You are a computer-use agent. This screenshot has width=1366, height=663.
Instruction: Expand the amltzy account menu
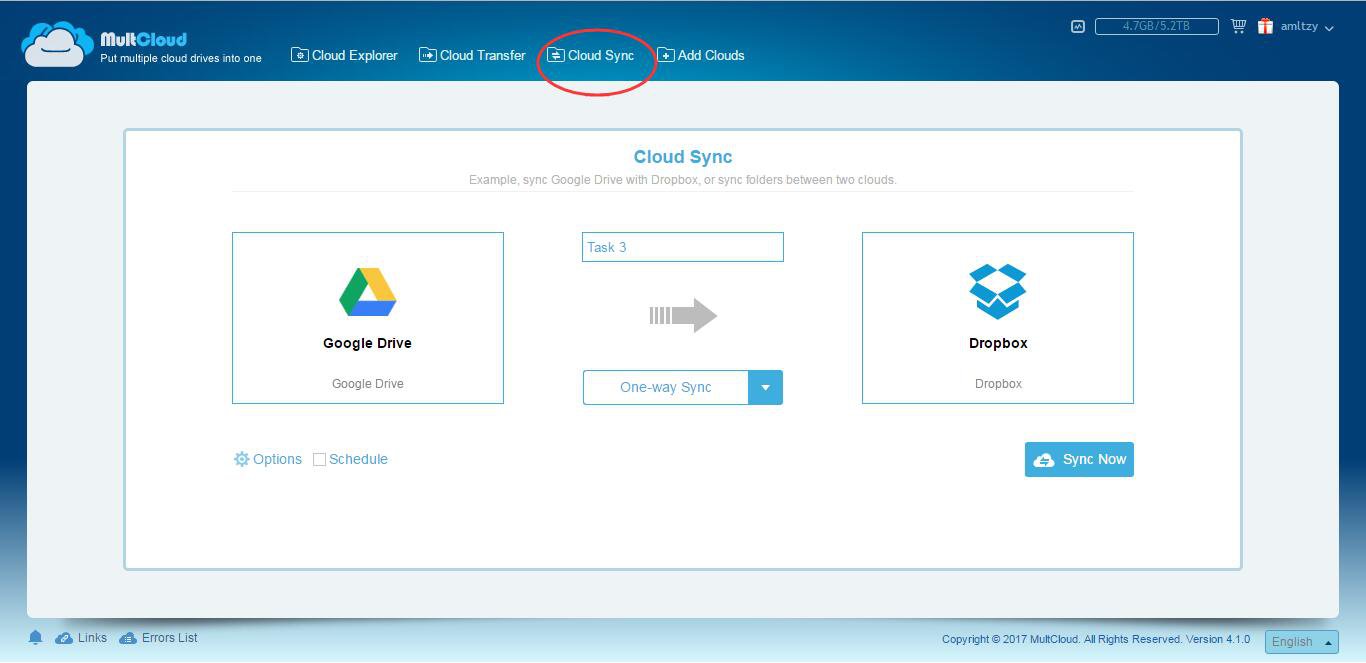pos(1307,27)
